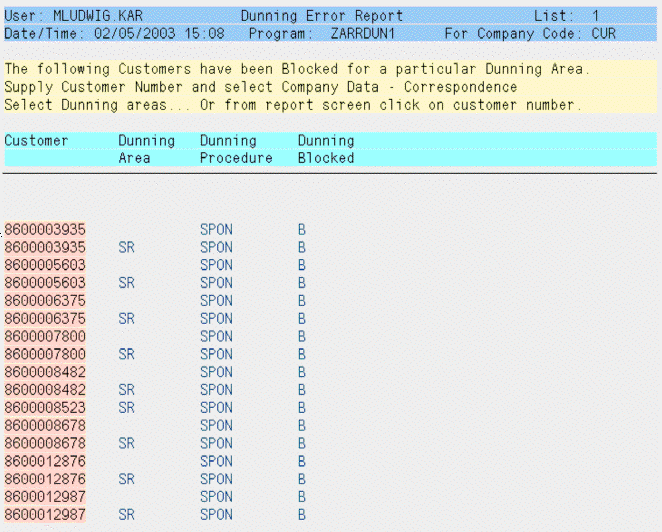Click the Dunning Area column header
This screenshot has width=662, height=532.
tap(146, 149)
